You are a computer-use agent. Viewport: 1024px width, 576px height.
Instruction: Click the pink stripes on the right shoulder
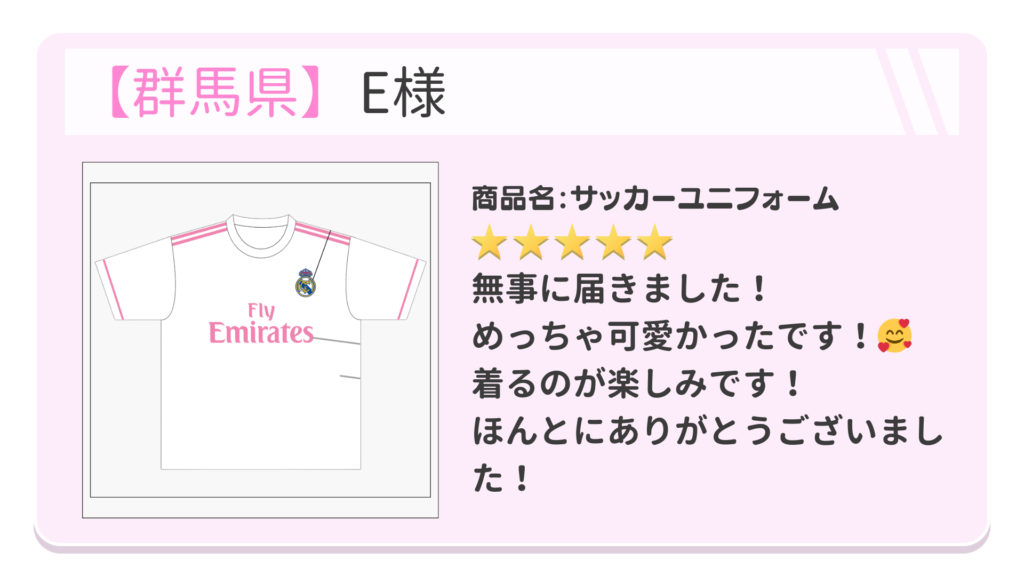322,234
